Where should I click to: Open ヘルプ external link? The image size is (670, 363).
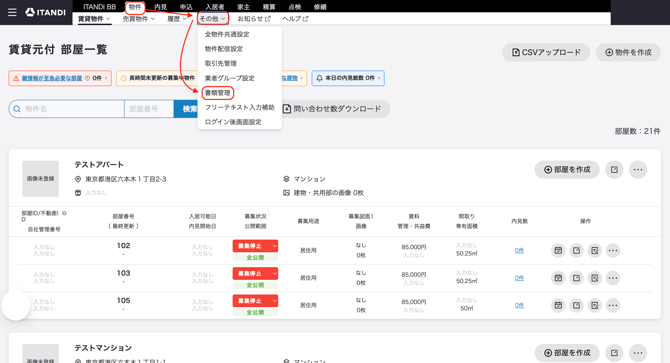click(x=295, y=19)
